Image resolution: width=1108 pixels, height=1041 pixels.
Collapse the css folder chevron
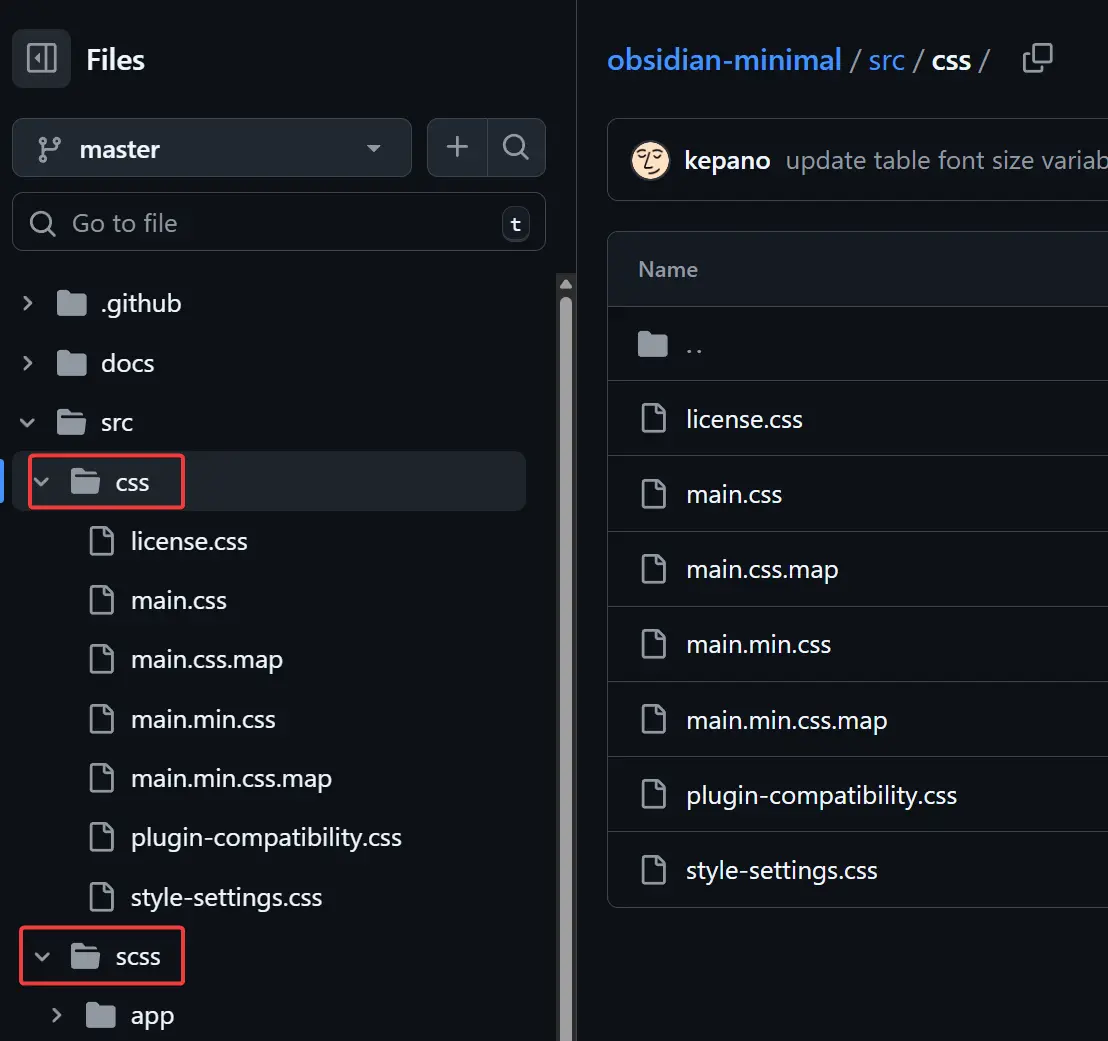click(42, 482)
